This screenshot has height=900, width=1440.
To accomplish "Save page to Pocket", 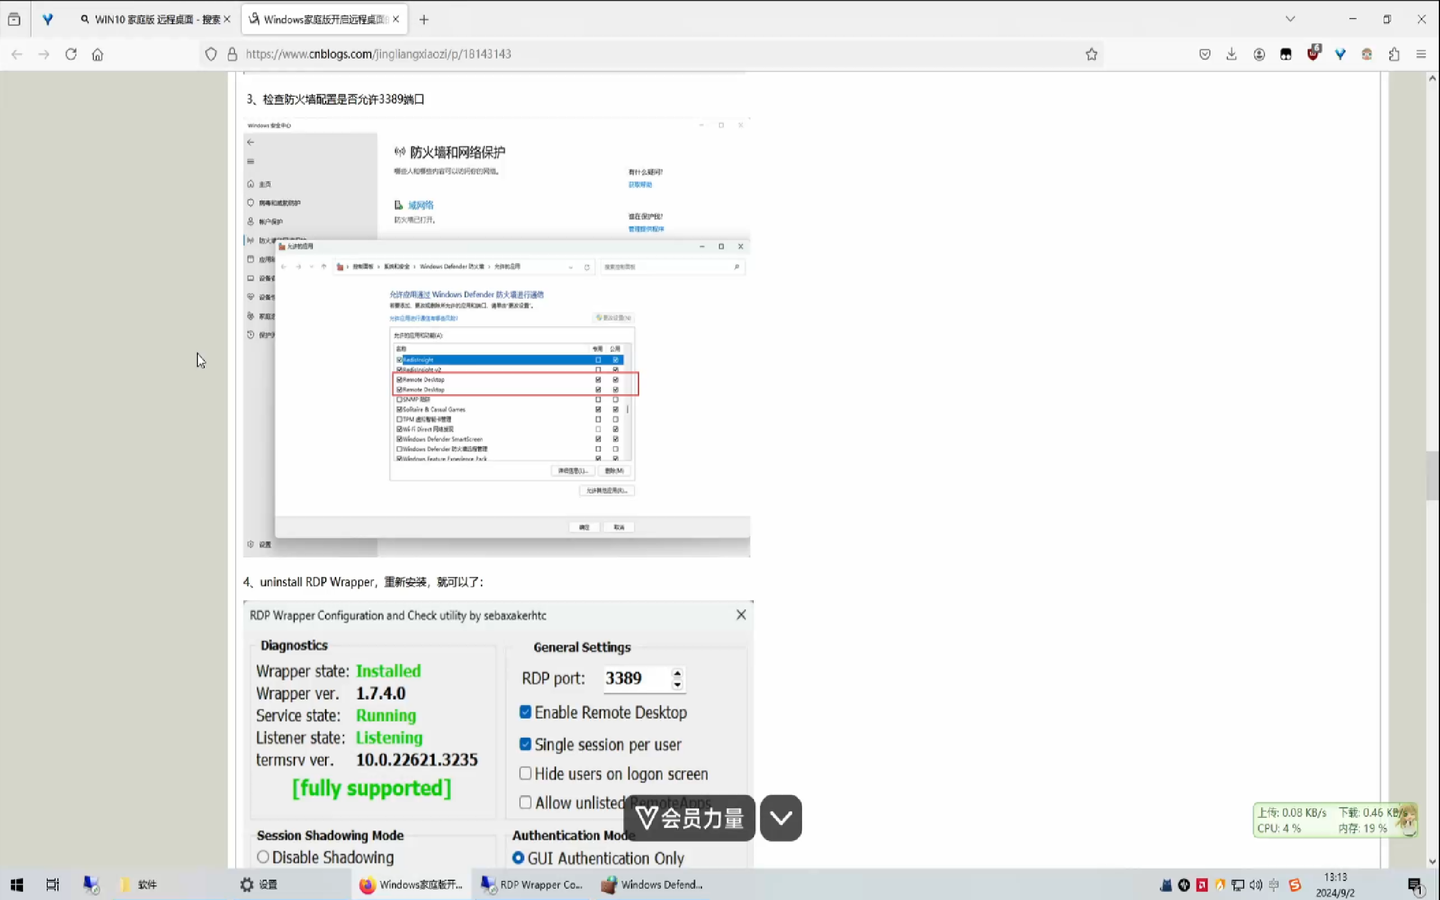I will pyautogui.click(x=1205, y=54).
